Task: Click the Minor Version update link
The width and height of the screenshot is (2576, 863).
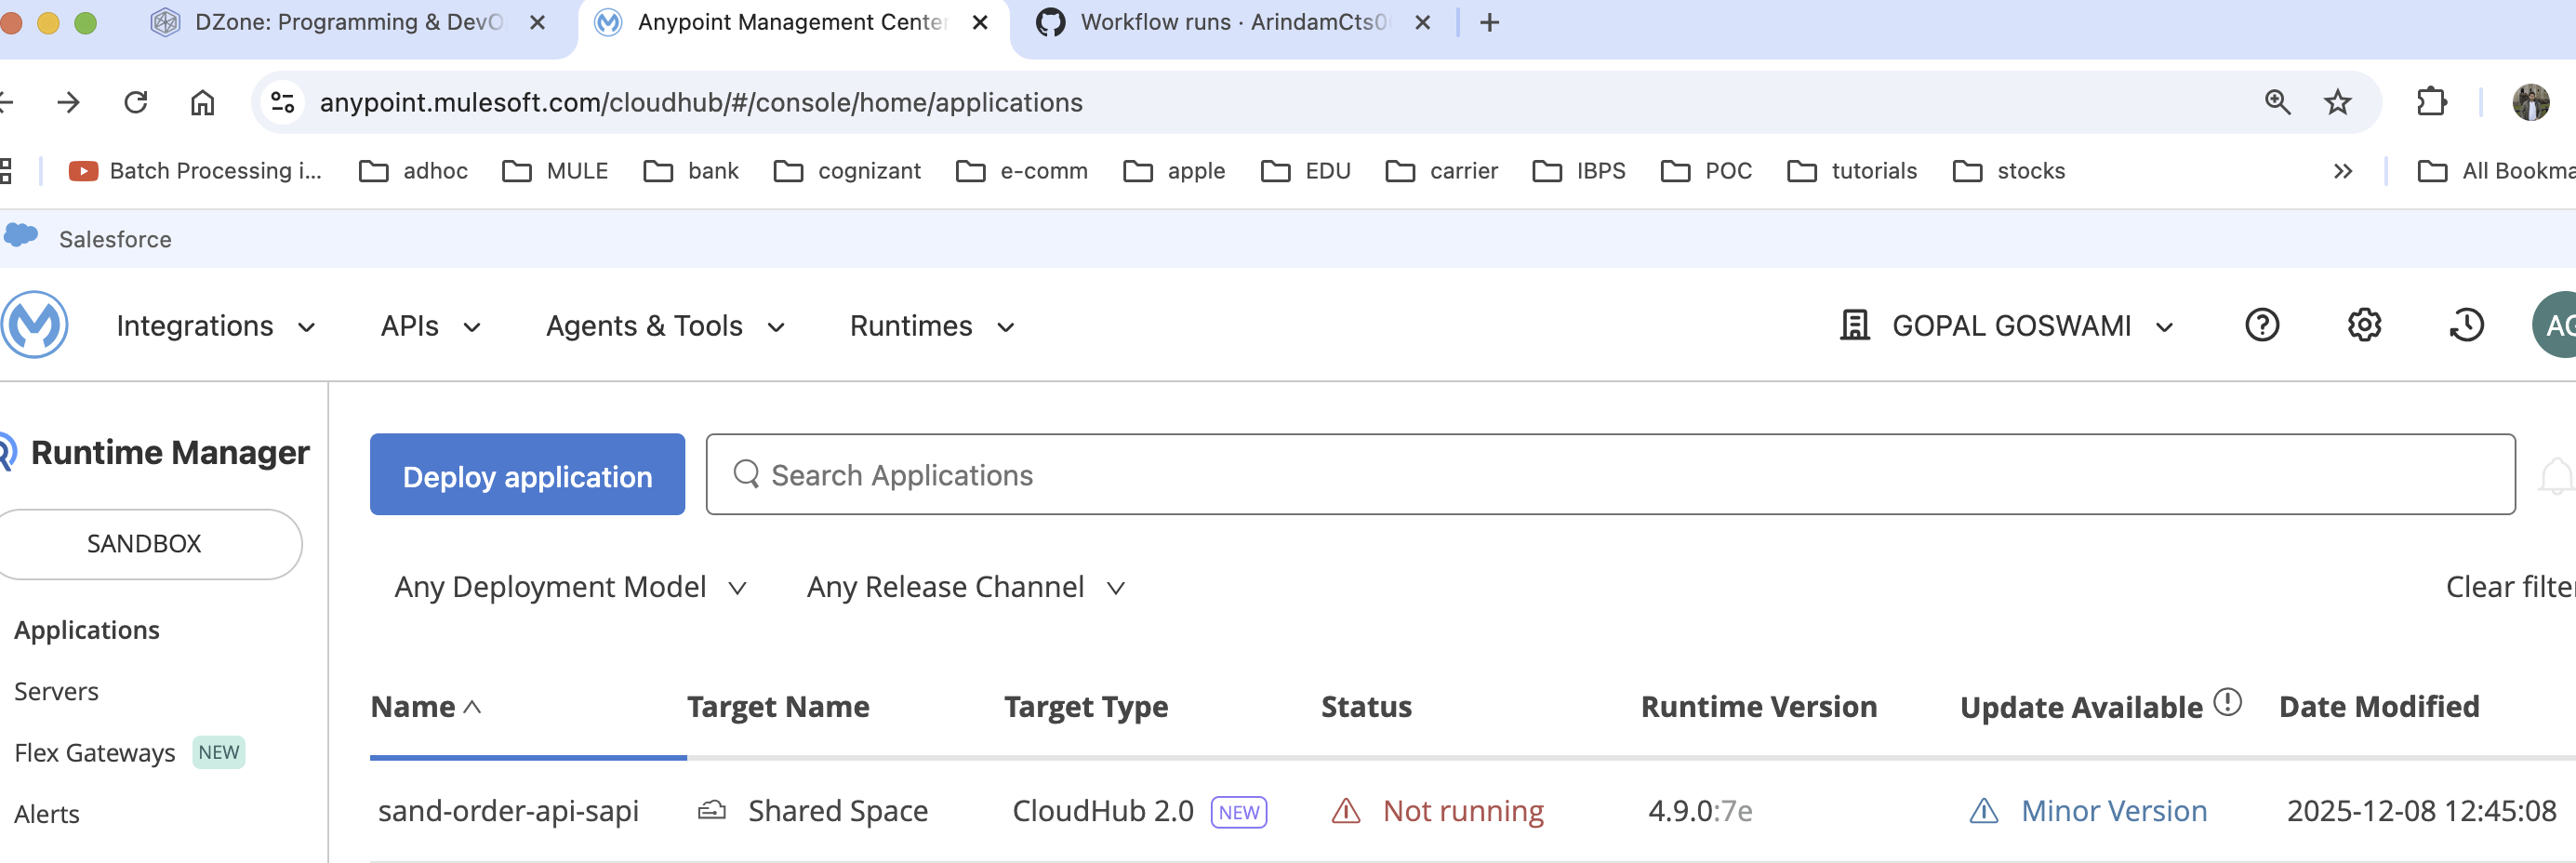Action: tap(2114, 810)
